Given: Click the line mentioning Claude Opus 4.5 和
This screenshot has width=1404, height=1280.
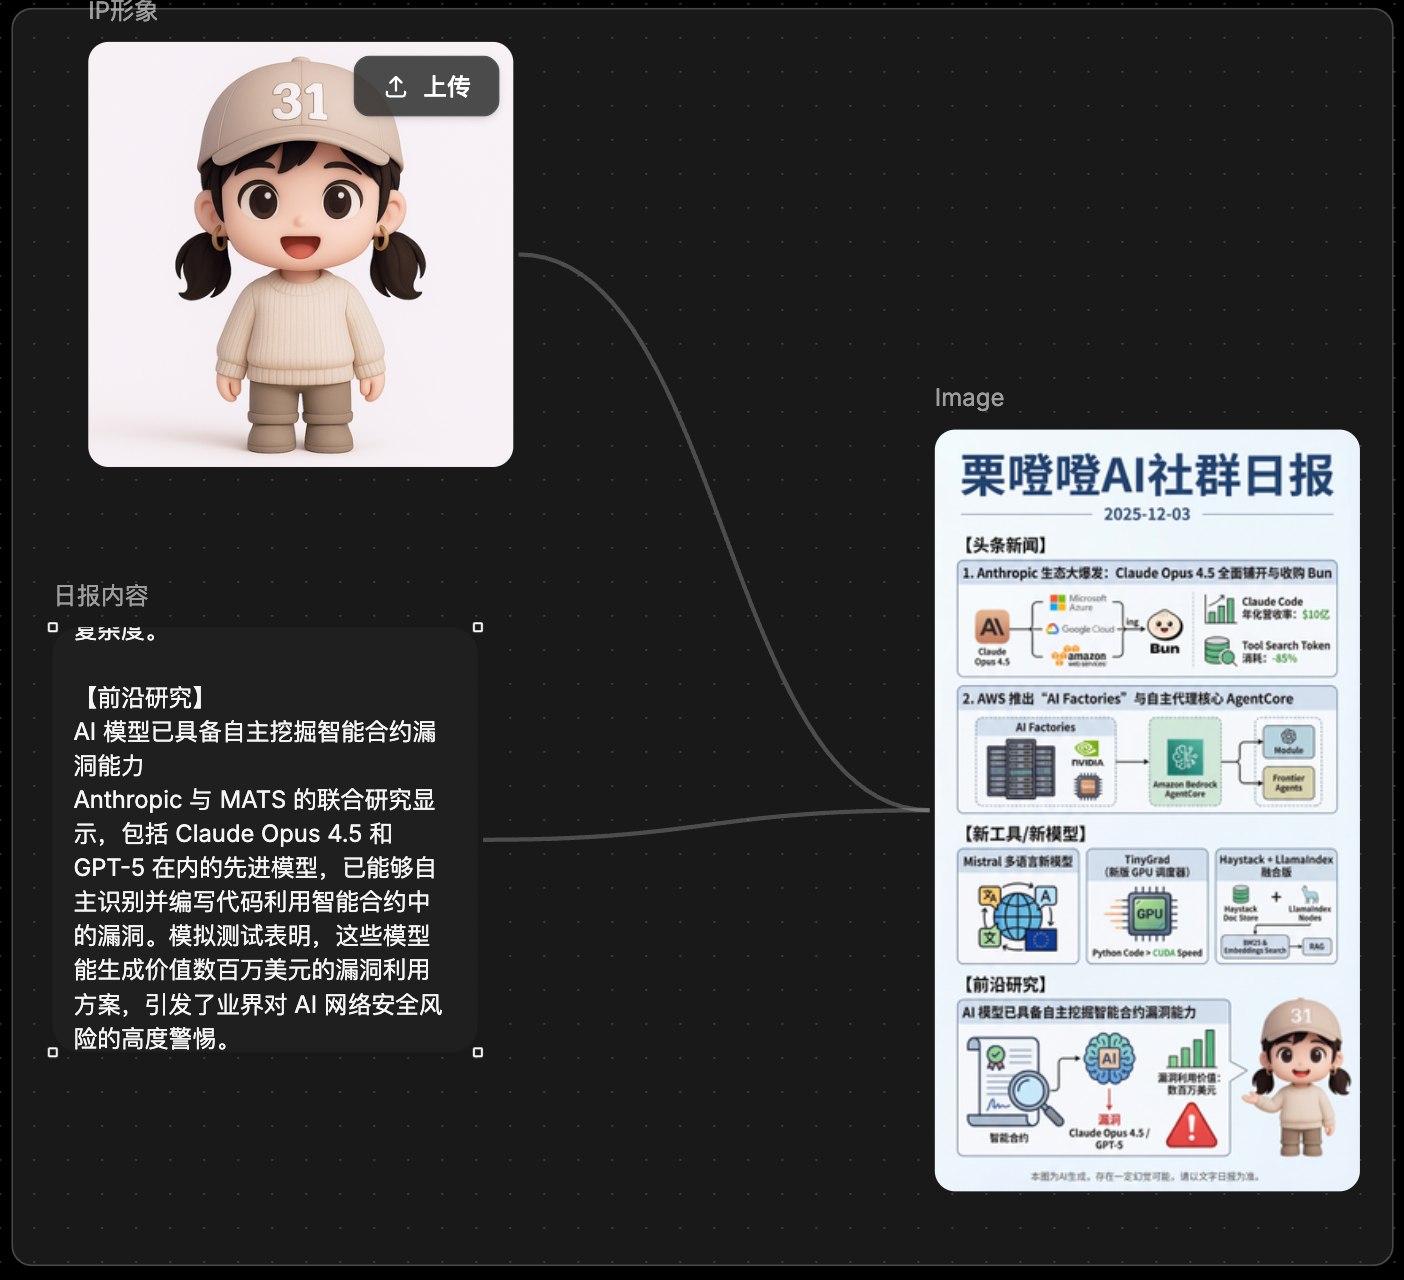Looking at the screenshot, I should pos(233,834).
